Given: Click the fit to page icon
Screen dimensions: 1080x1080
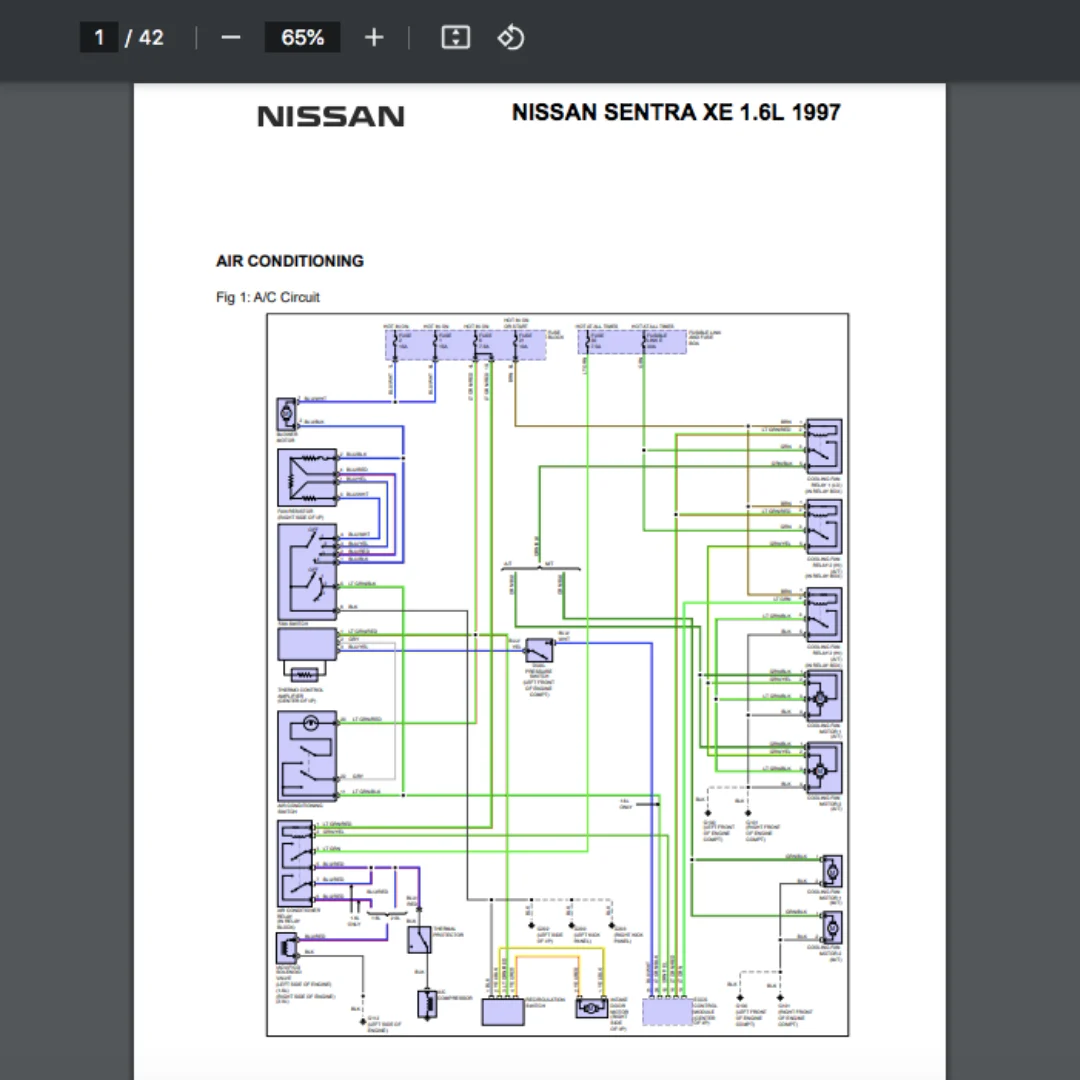Looking at the screenshot, I should click(455, 37).
